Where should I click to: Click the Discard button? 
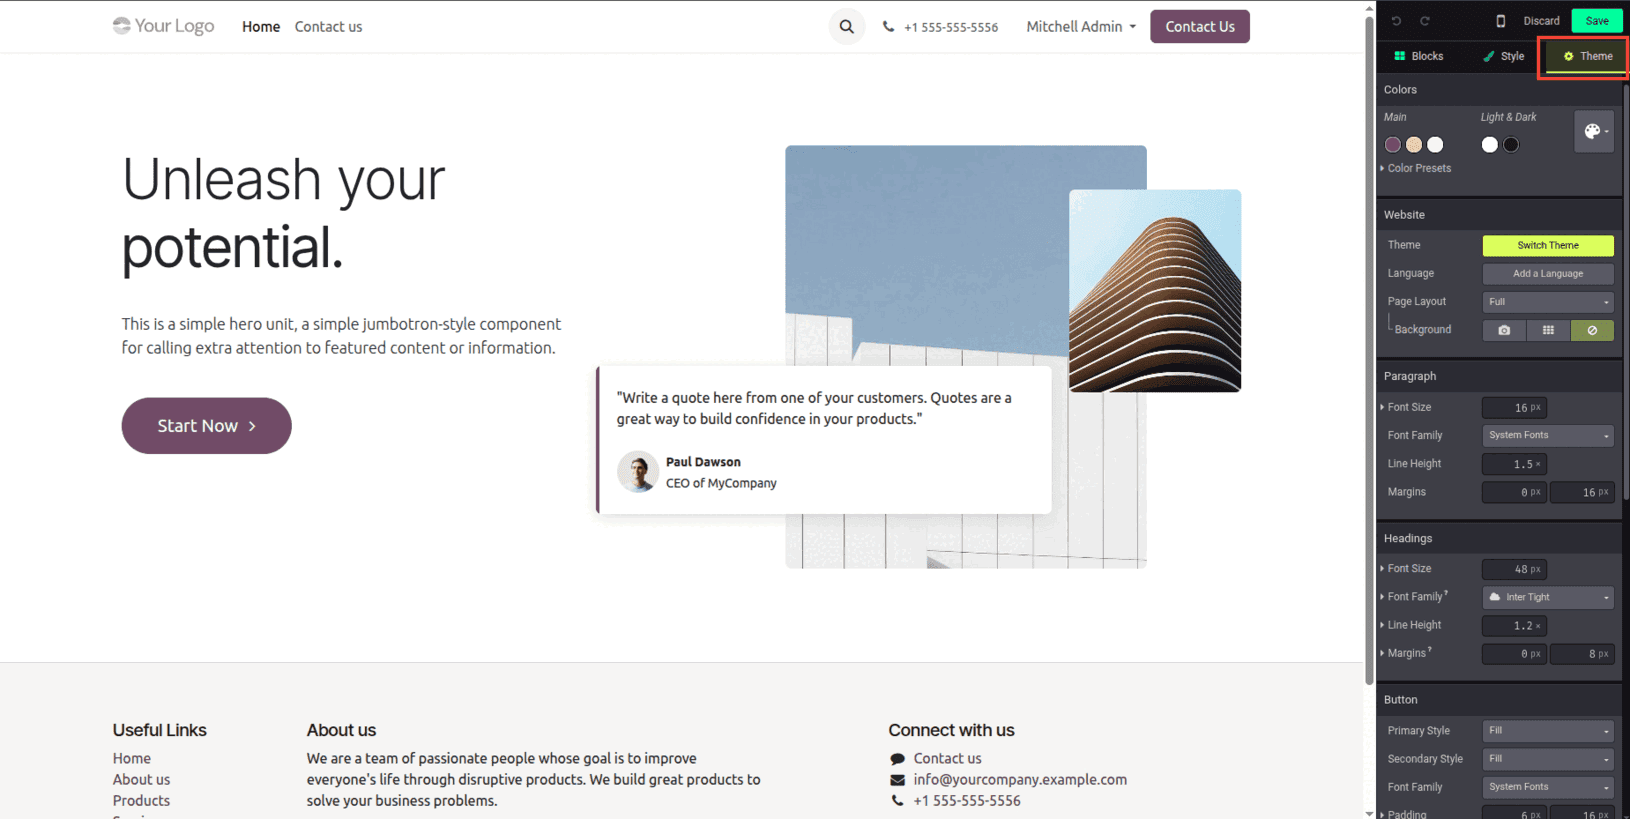pos(1541,20)
